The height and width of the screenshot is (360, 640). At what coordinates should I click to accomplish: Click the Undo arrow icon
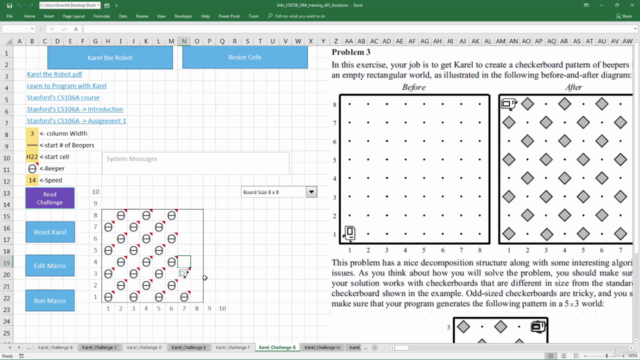pyautogui.click(x=19, y=5)
